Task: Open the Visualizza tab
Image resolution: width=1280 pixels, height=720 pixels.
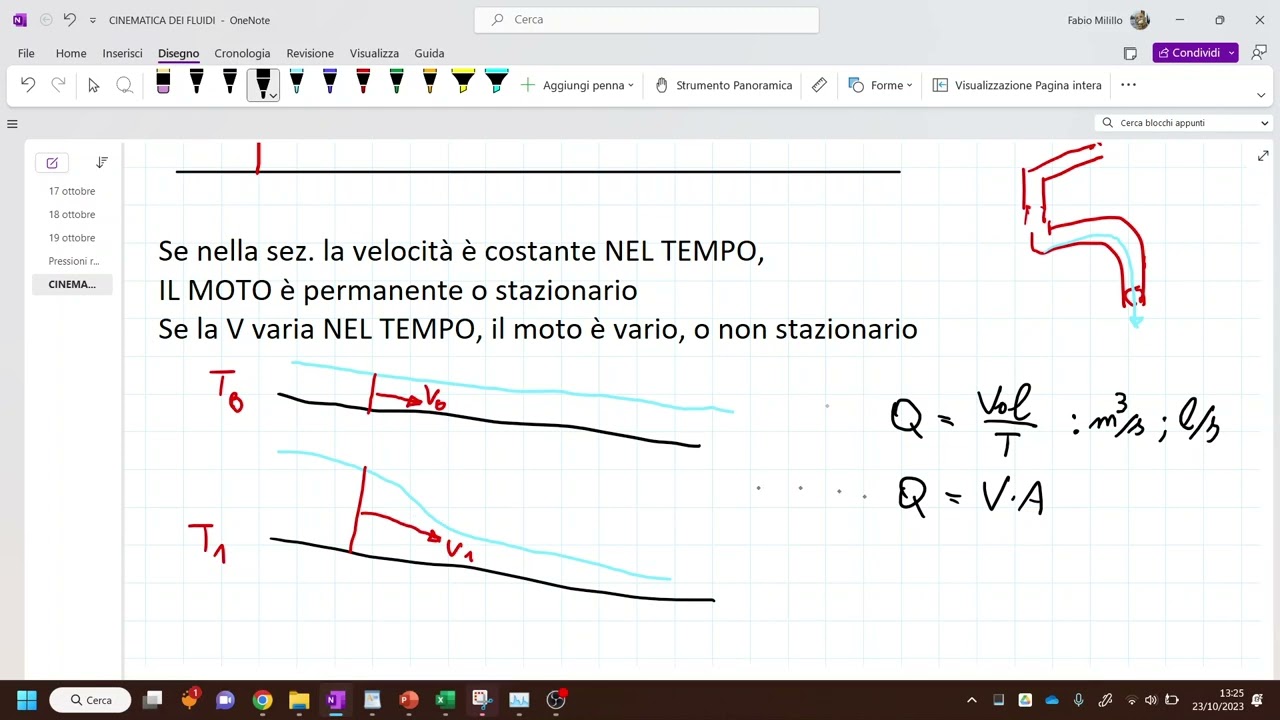Action: (x=374, y=53)
